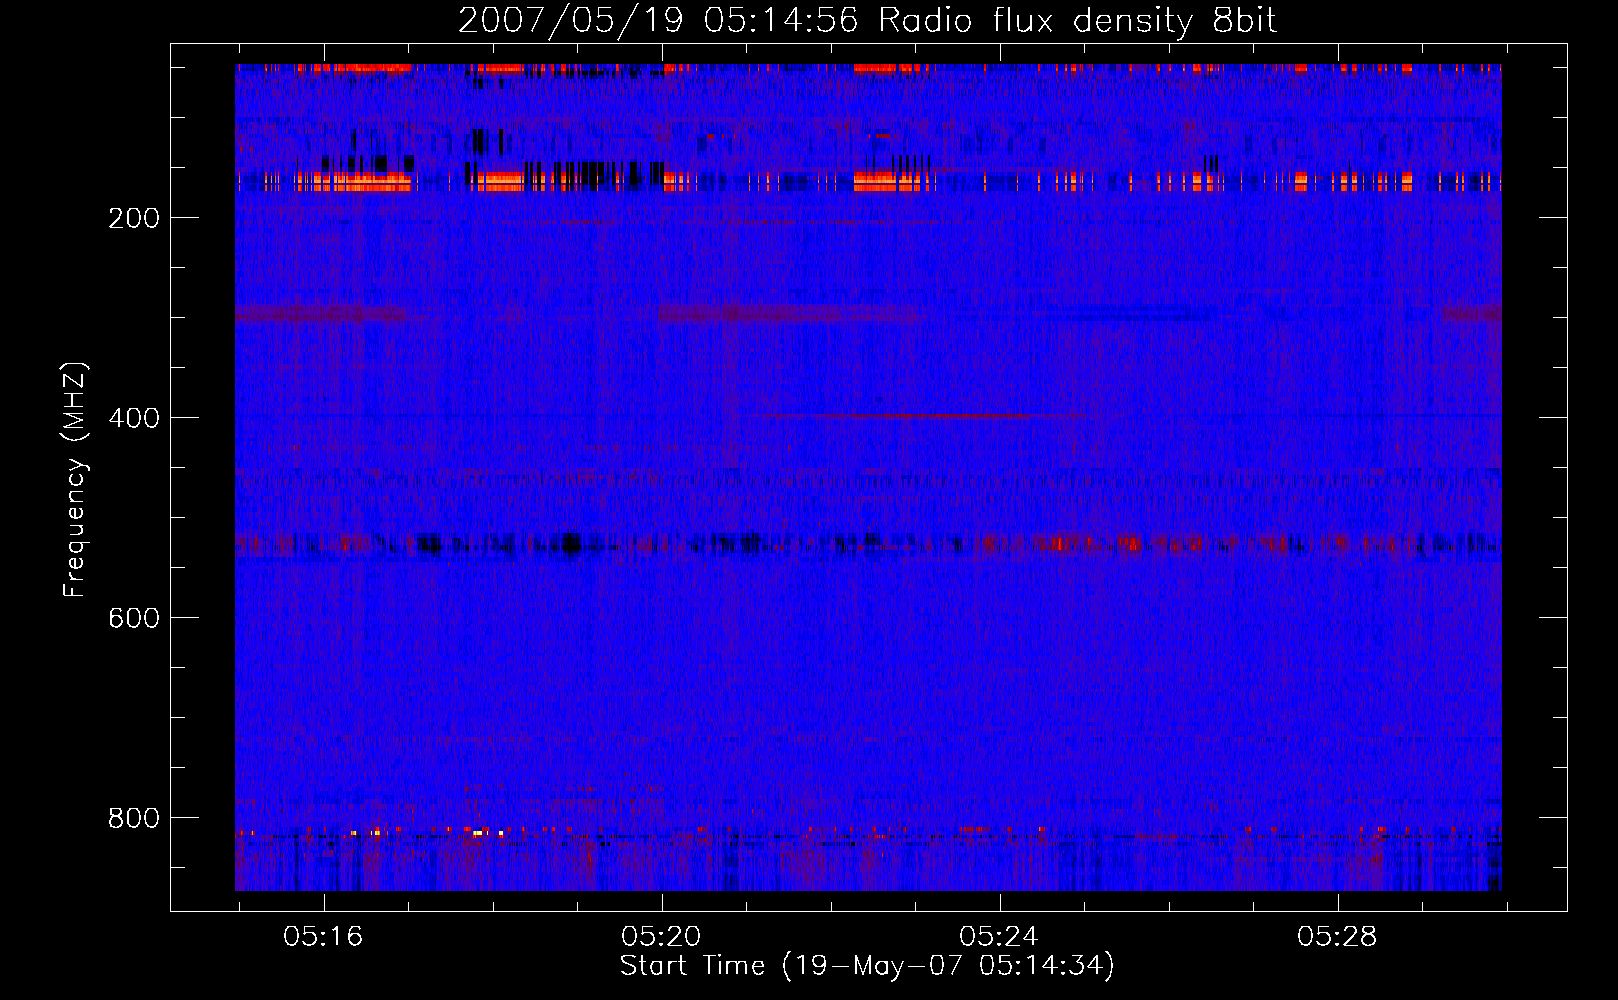
Task: Click the 05:28 time tick label
Action: [x=1337, y=937]
